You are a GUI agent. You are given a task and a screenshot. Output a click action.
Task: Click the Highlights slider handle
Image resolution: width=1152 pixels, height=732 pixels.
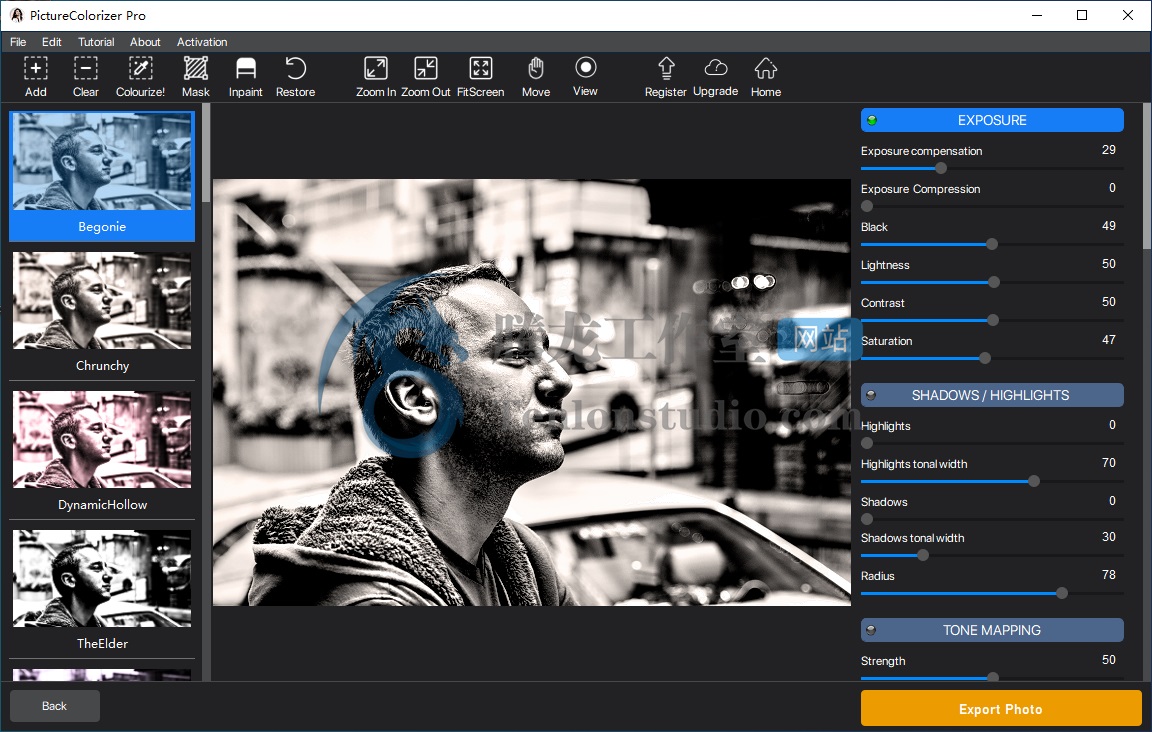point(867,443)
